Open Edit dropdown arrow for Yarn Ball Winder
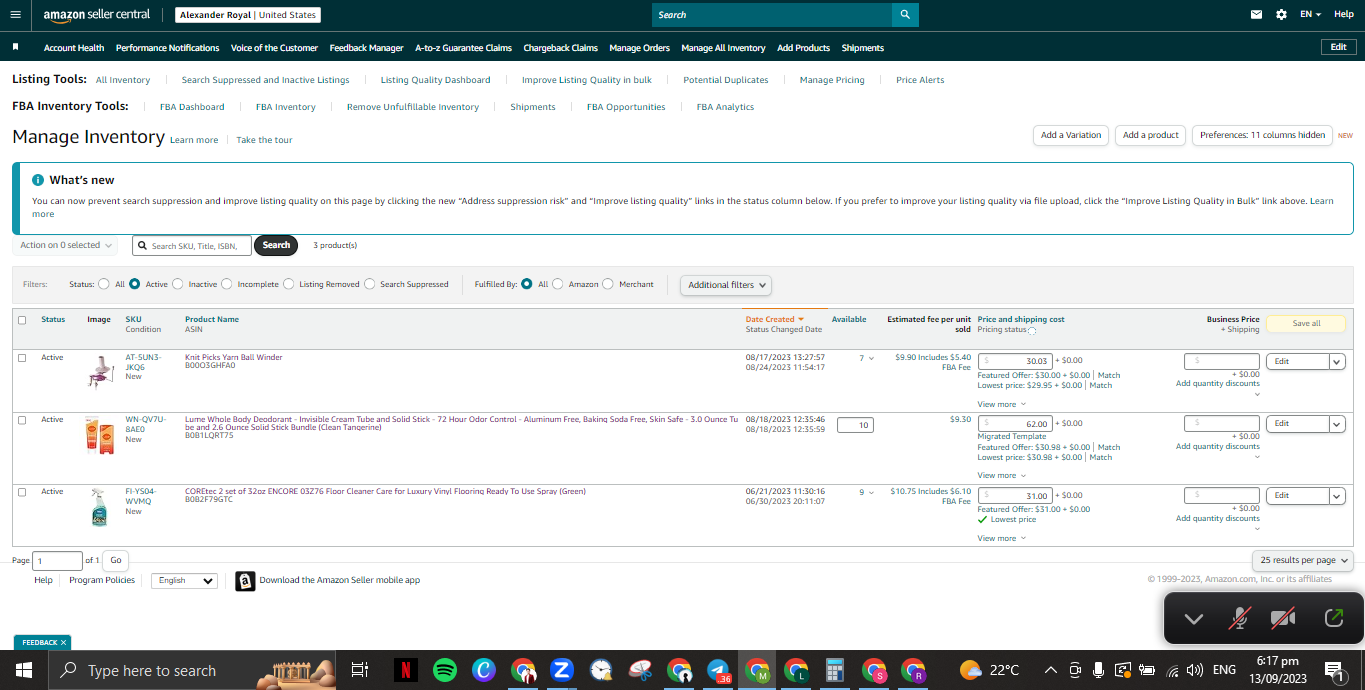This screenshot has height=690, width=1365. (1337, 361)
